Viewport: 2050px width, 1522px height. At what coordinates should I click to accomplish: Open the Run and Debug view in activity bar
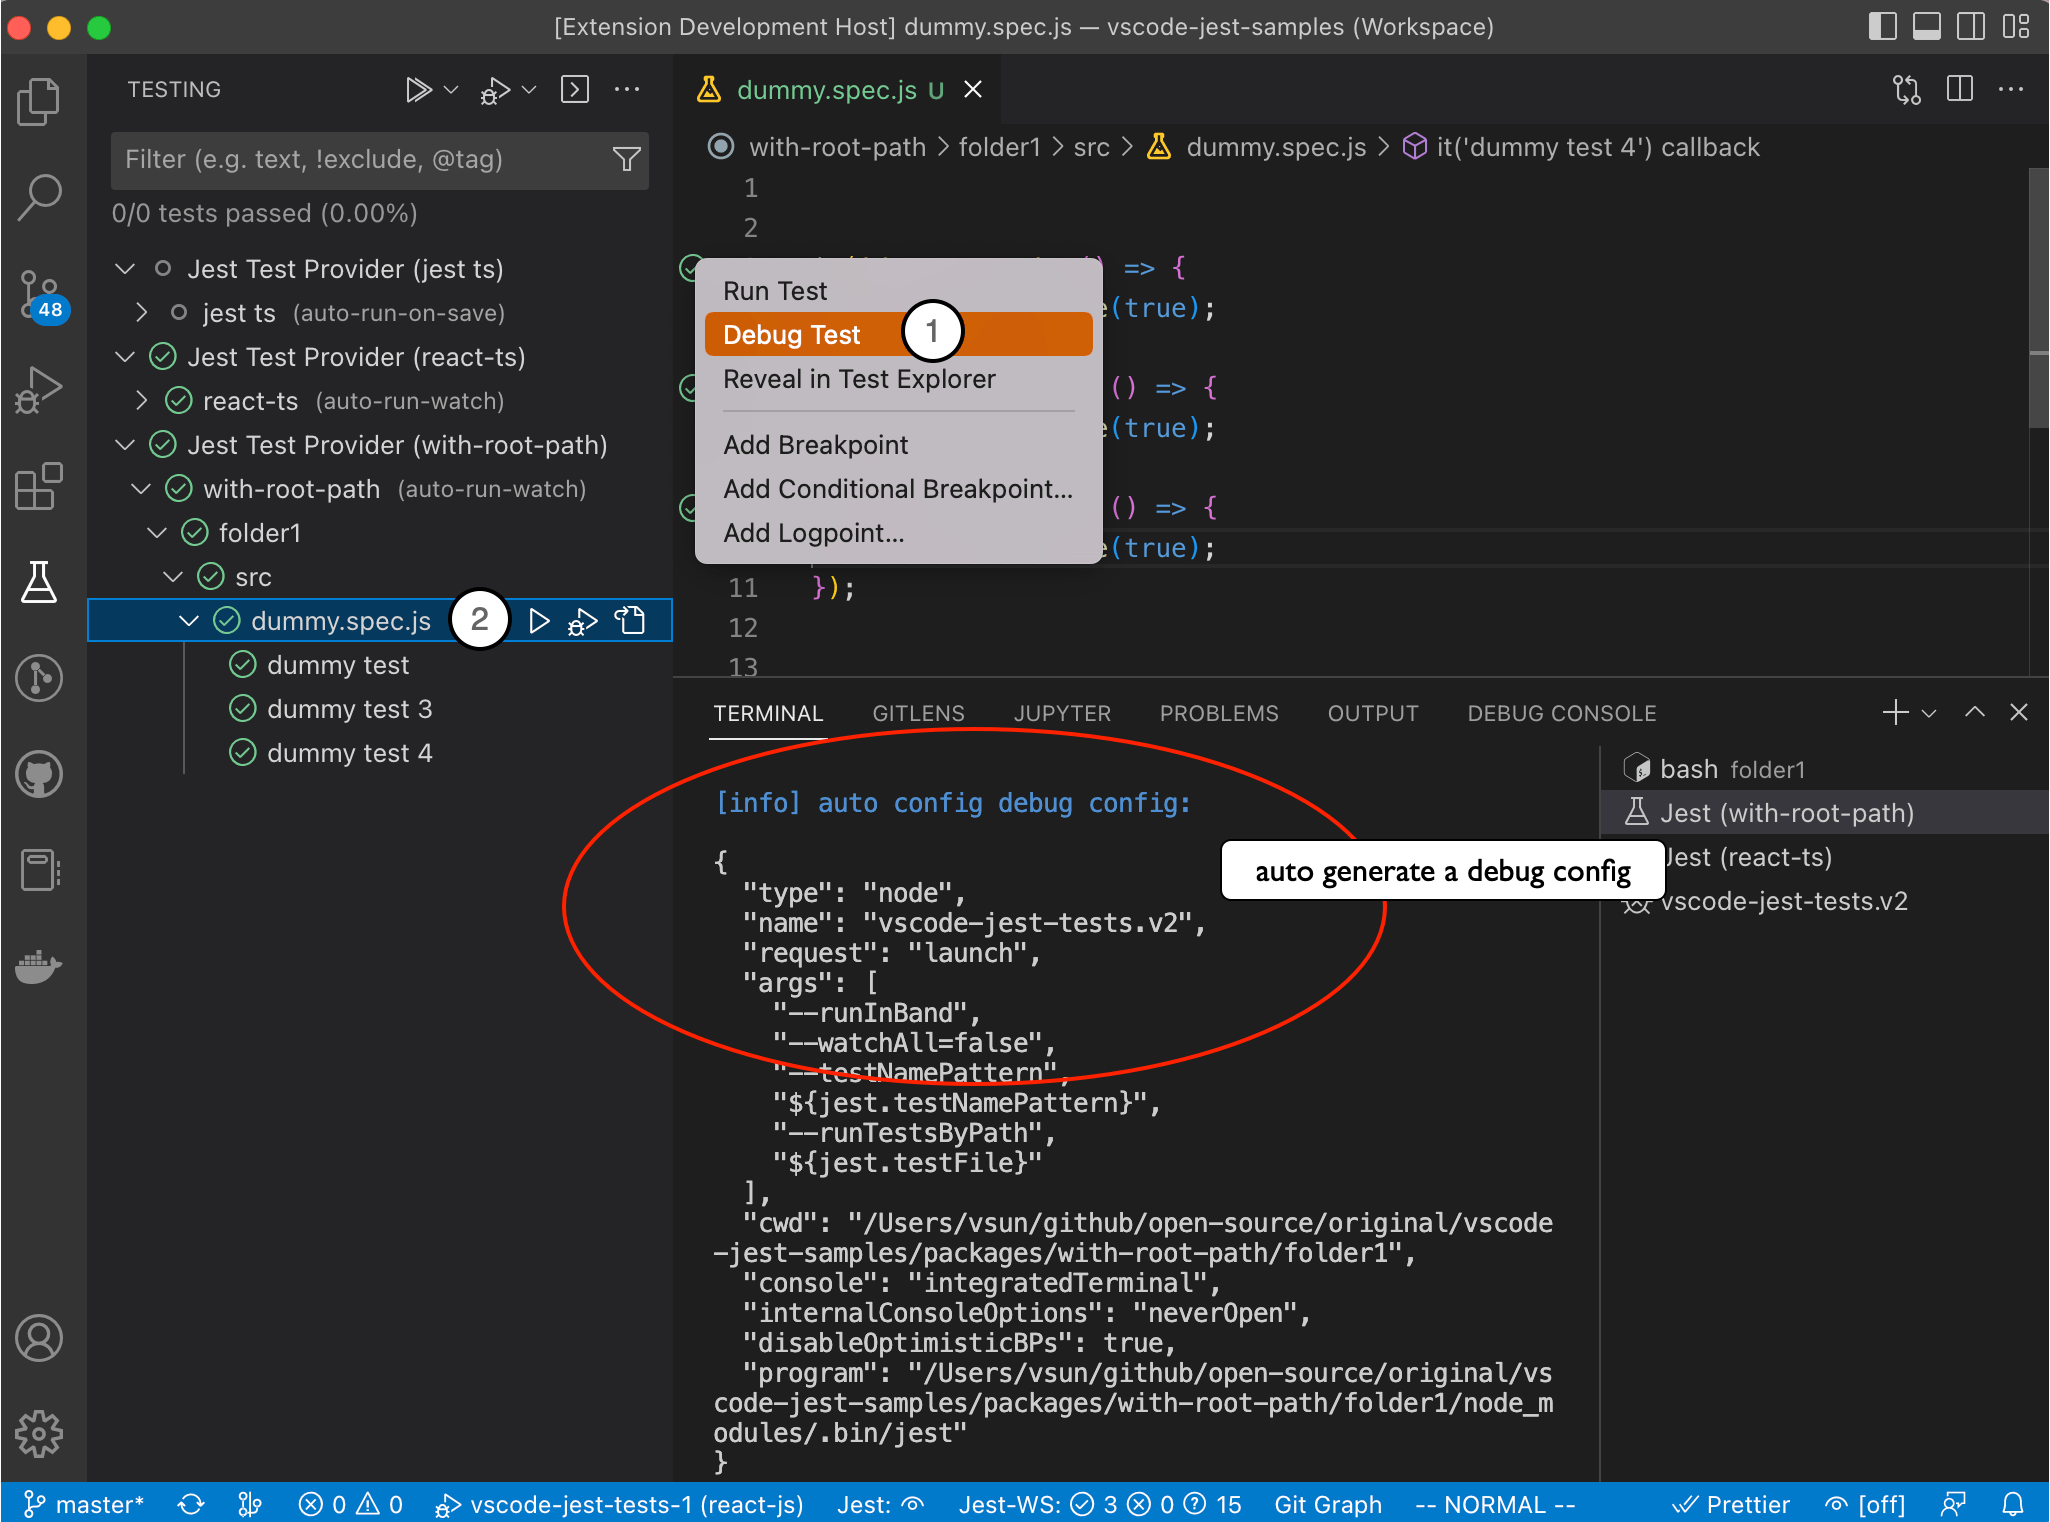coord(40,390)
